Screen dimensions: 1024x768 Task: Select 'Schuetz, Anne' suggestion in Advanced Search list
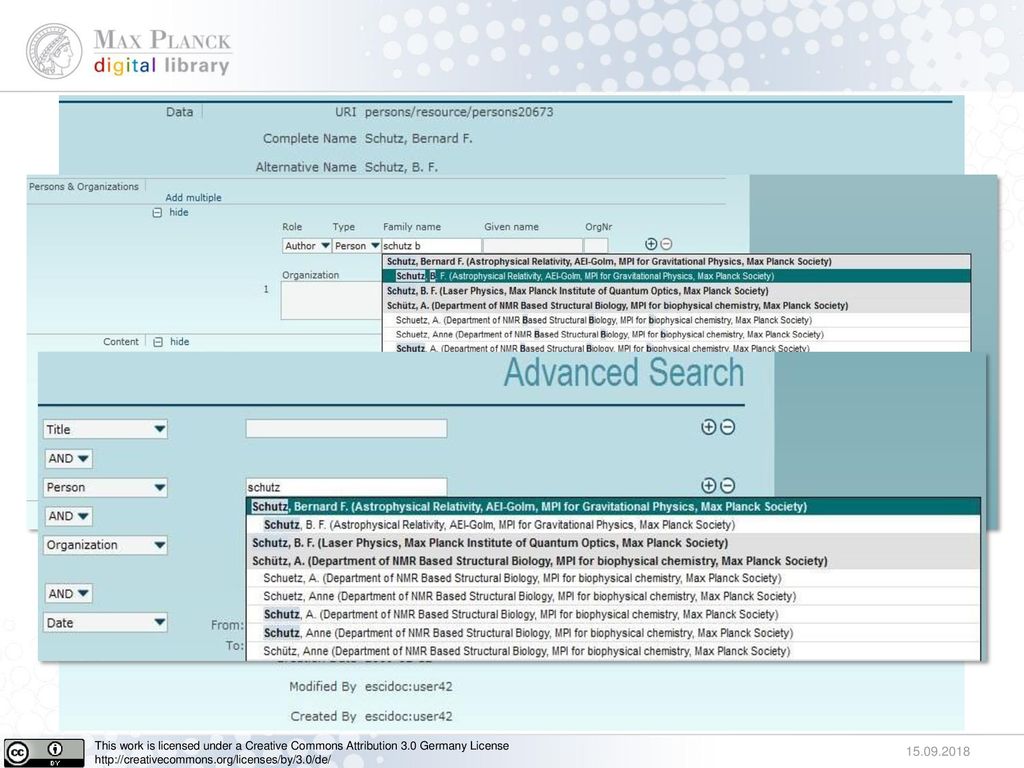(613, 596)
